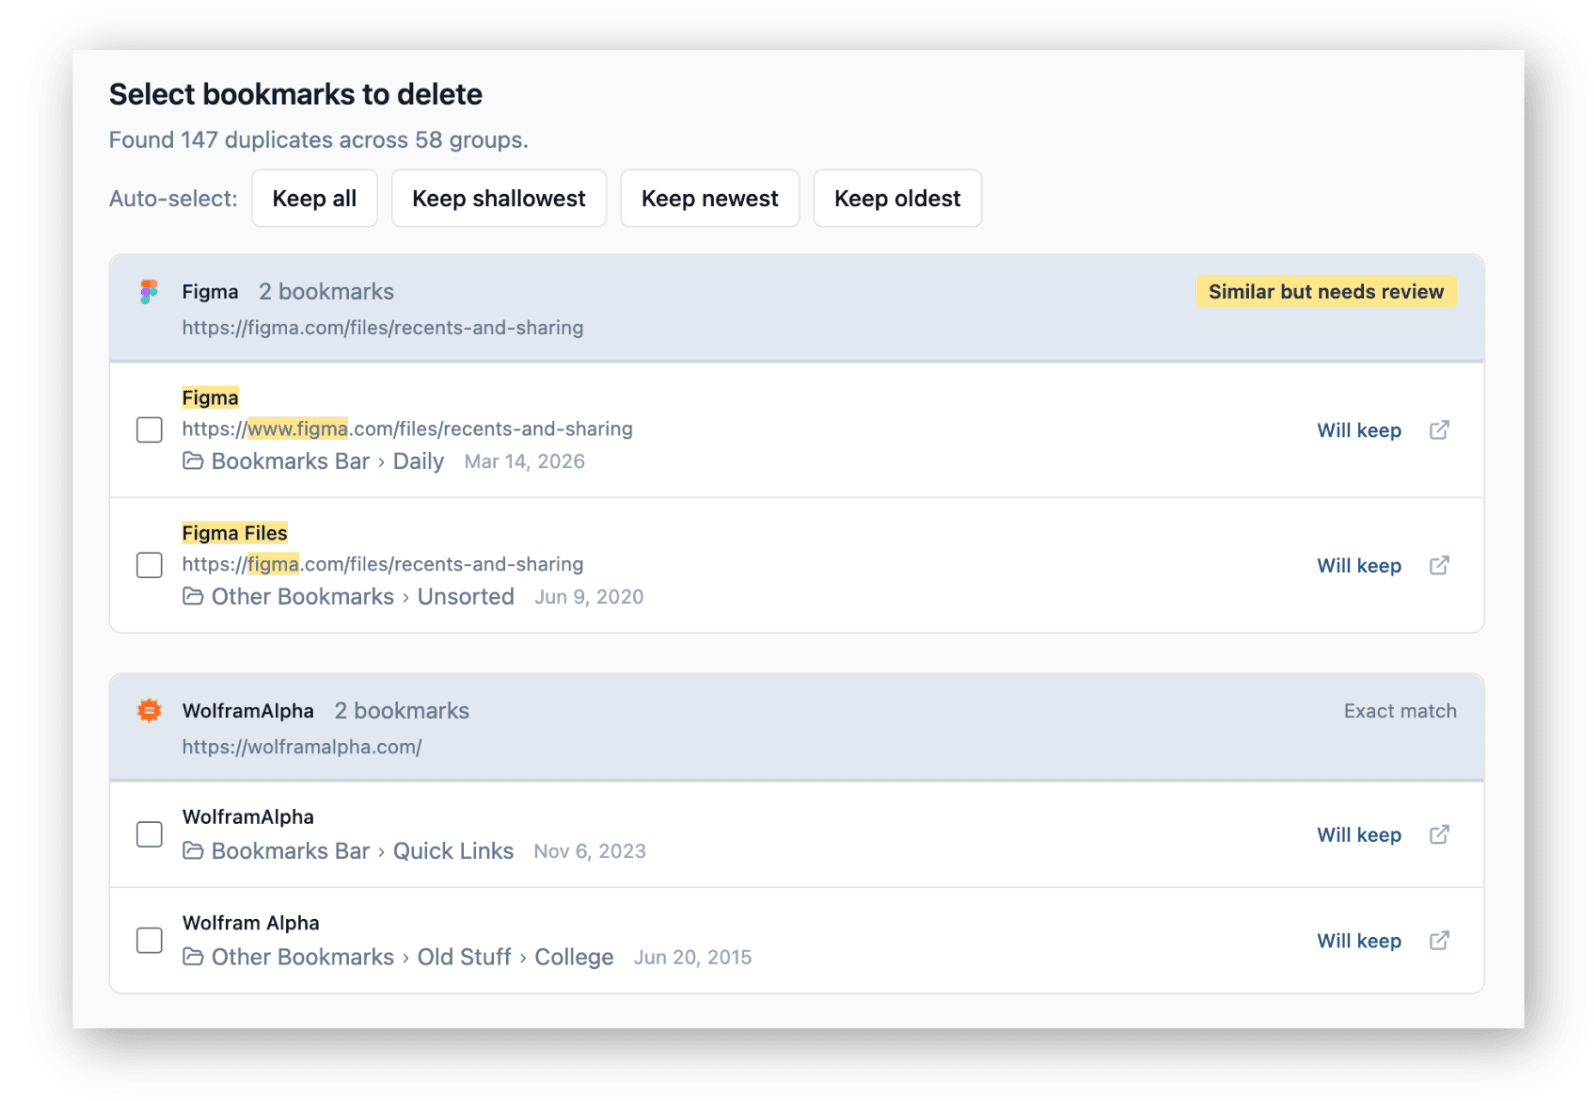Image resolution: width=1594 pixels, height=1101 pixels.
Task: Click folder icon beside Bookmarks Bar › Daily
Action: tap(193, 461)
